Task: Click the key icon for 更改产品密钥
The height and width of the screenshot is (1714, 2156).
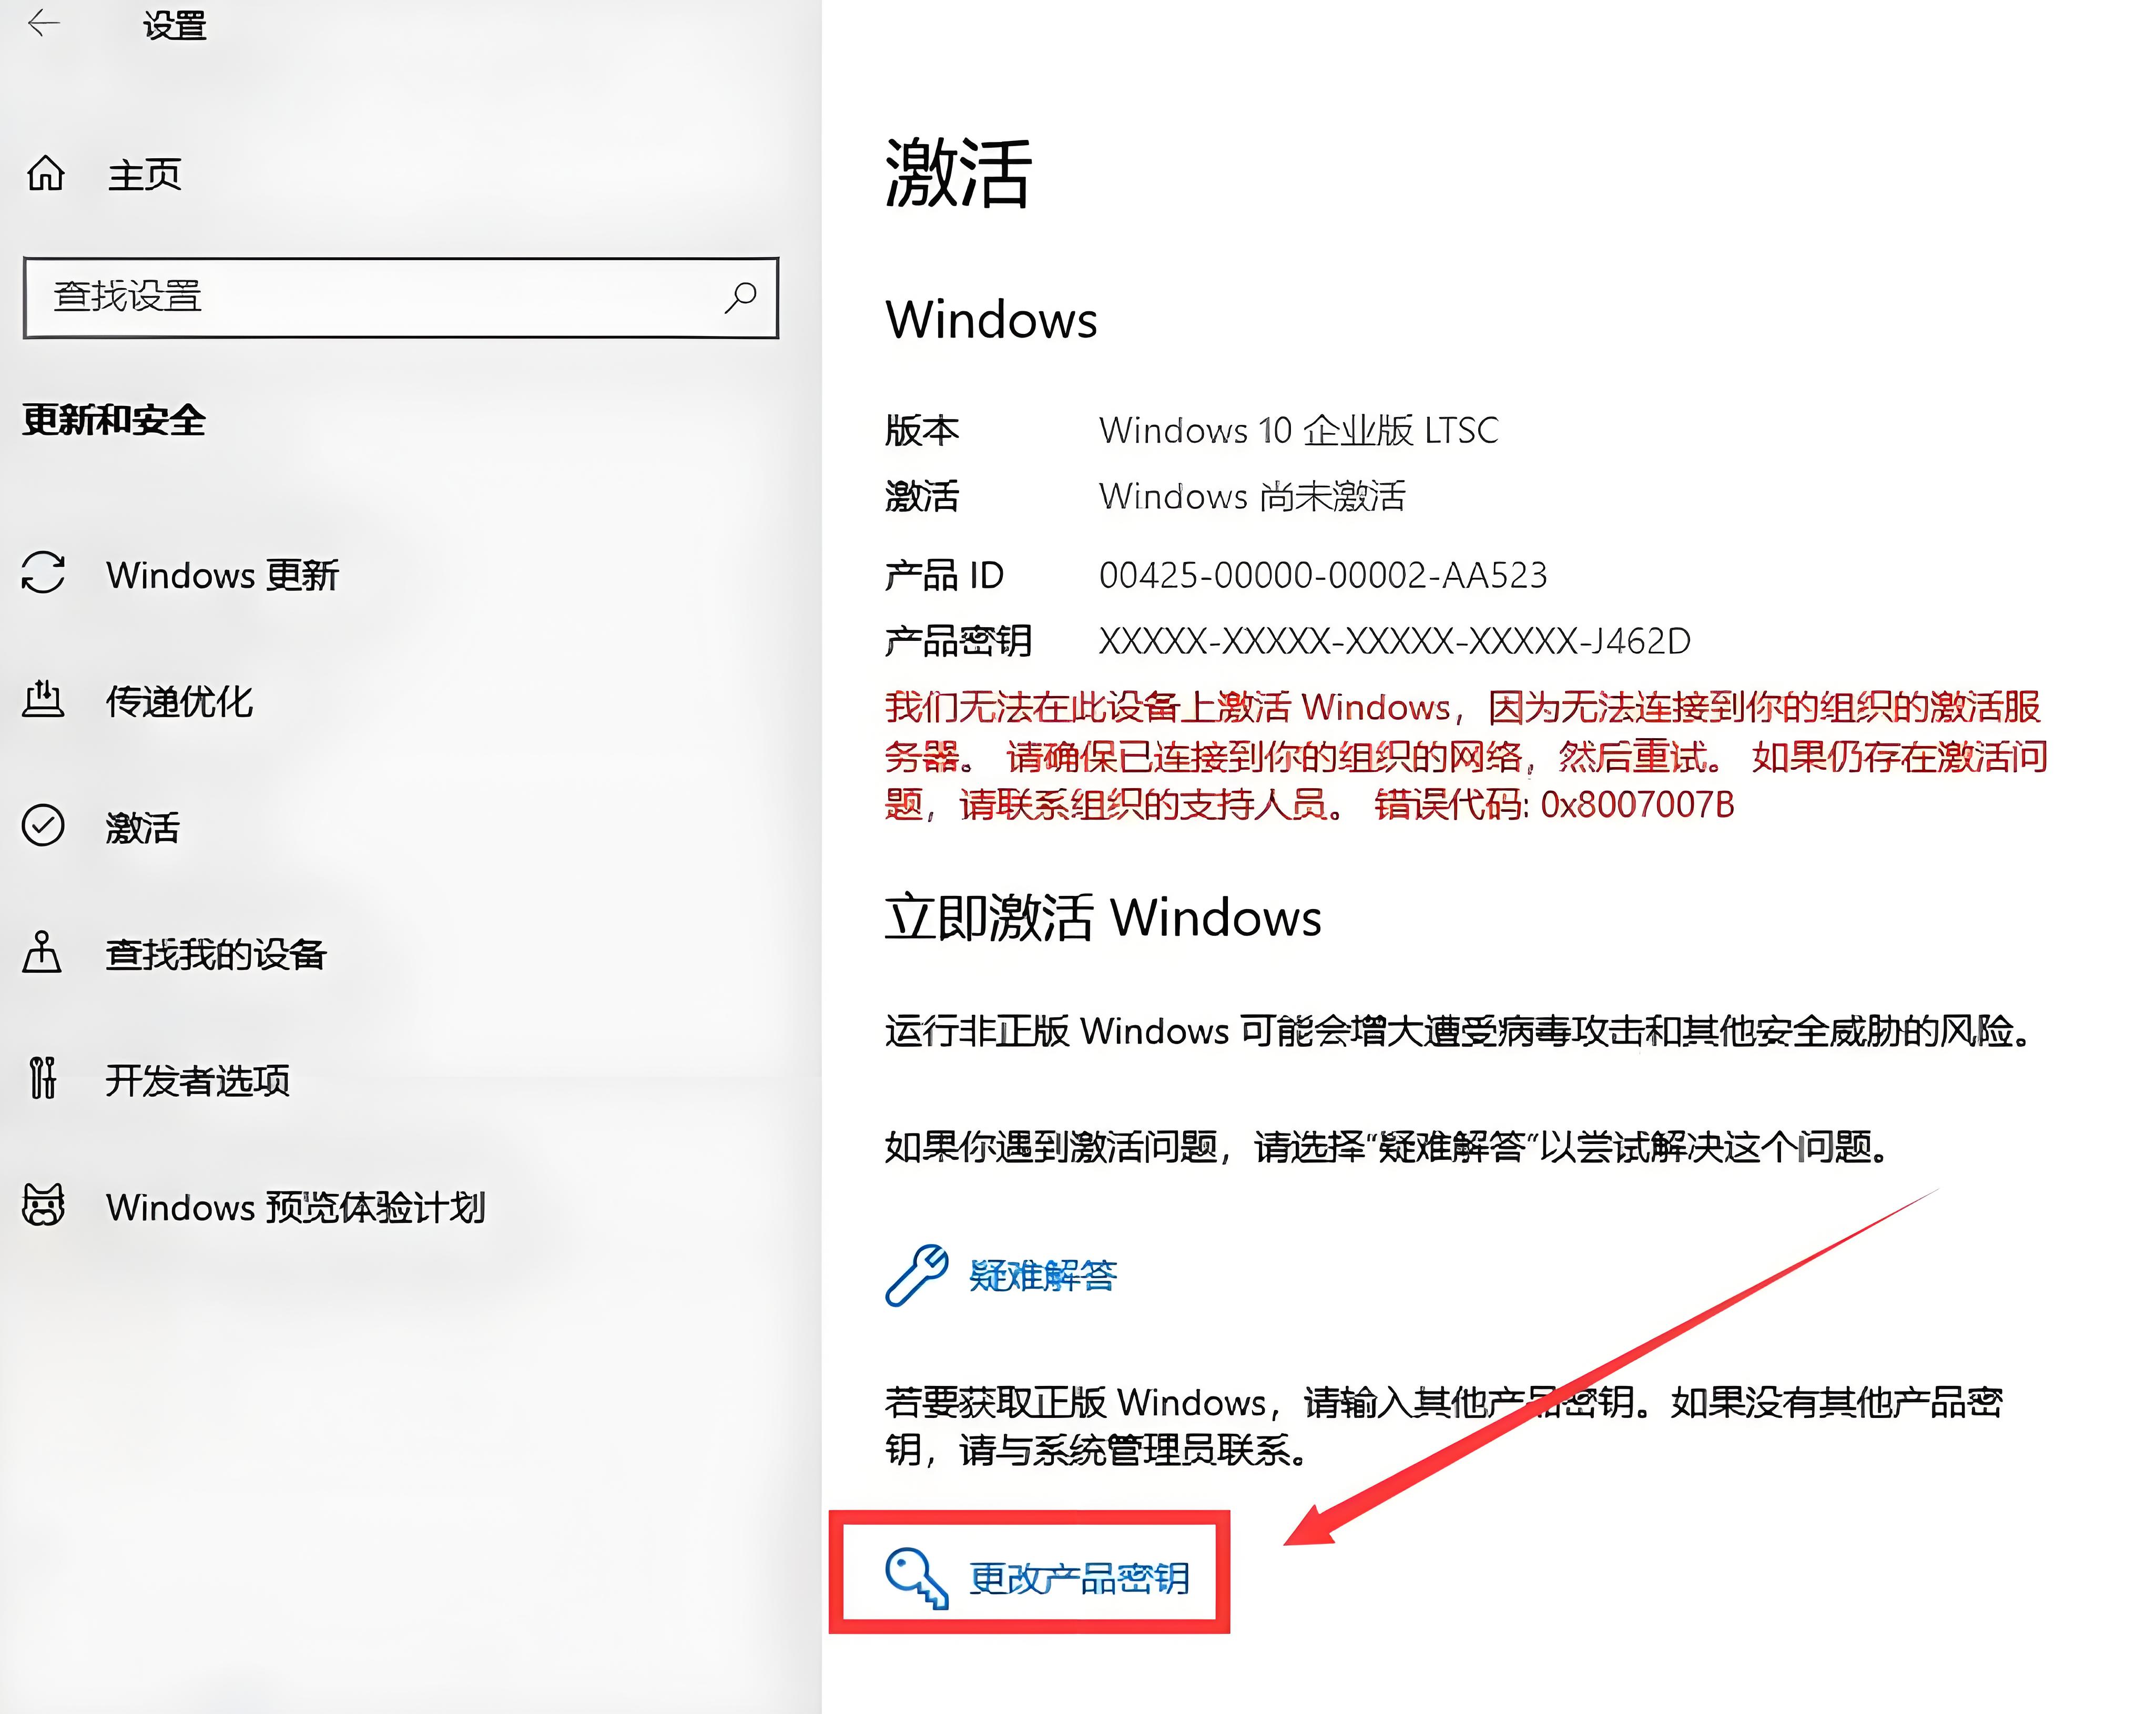Action: [916, 1578]
